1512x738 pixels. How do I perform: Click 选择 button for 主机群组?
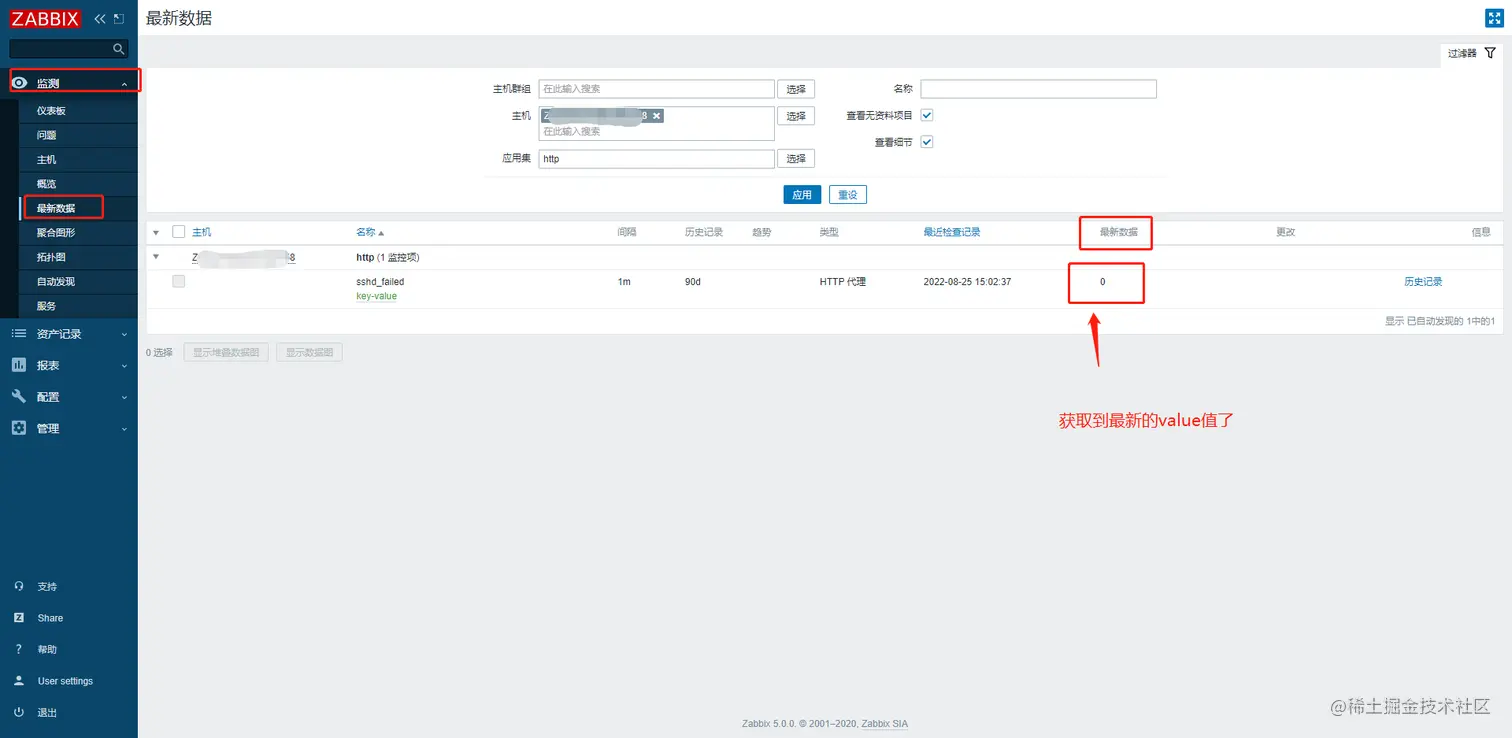point(796,89)
